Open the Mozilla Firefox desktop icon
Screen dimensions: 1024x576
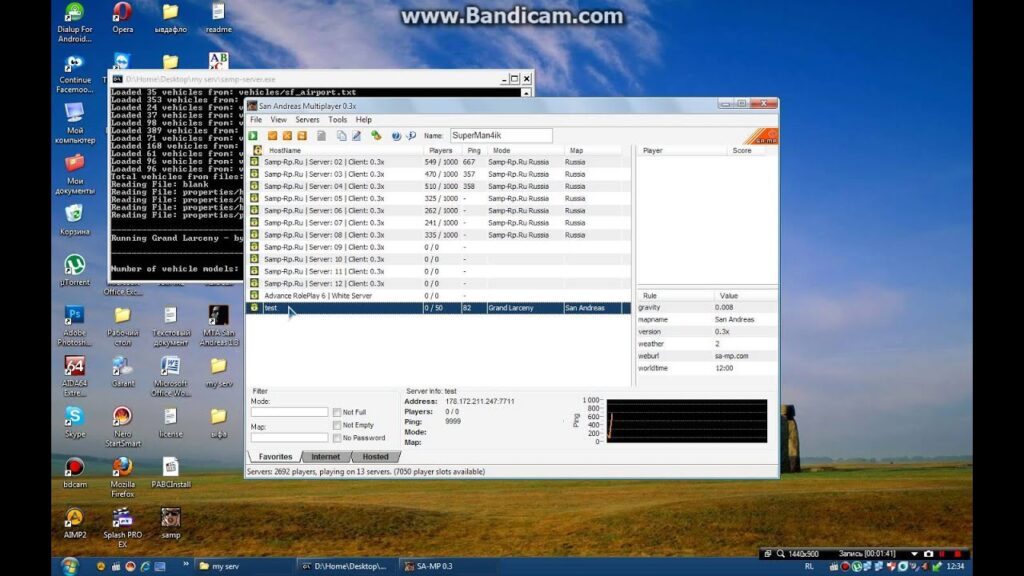point(122,477)
